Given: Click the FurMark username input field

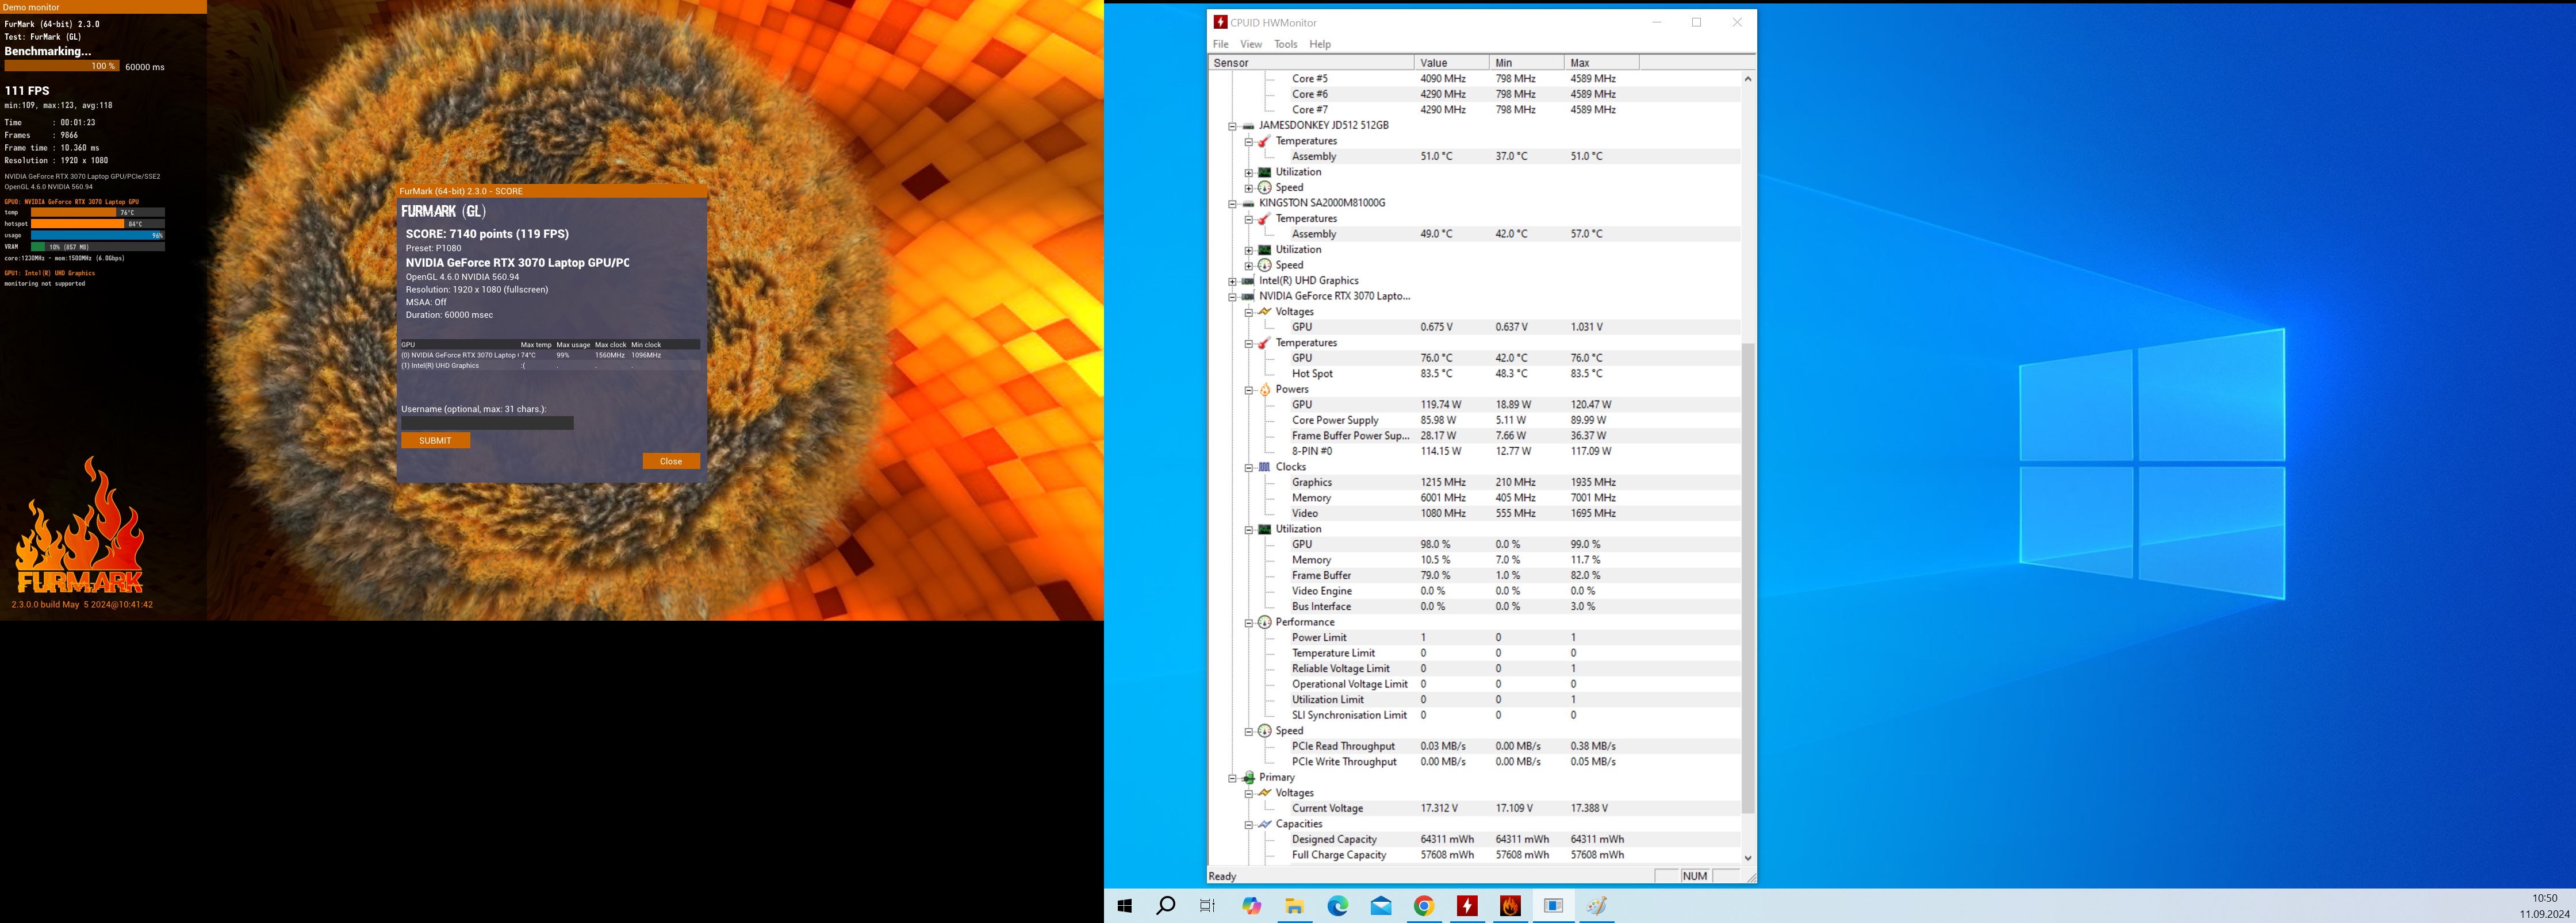Looking at the screenshot, I should 487,423.
